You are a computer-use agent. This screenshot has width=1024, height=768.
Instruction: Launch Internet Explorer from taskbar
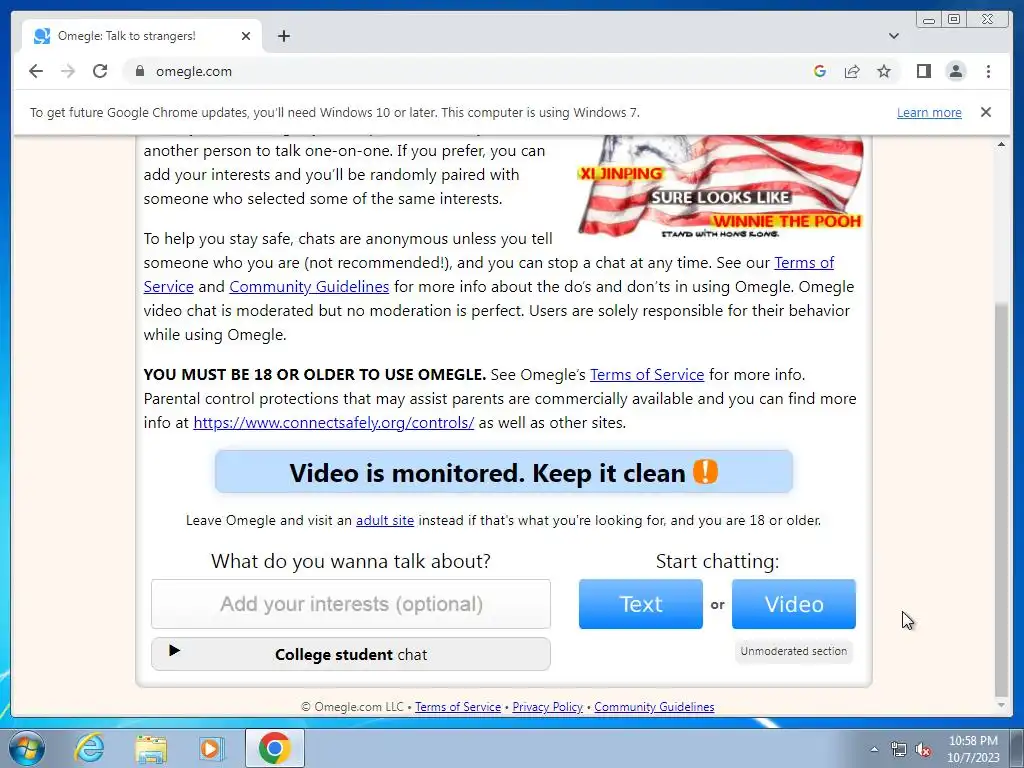[x=89, y=748]
